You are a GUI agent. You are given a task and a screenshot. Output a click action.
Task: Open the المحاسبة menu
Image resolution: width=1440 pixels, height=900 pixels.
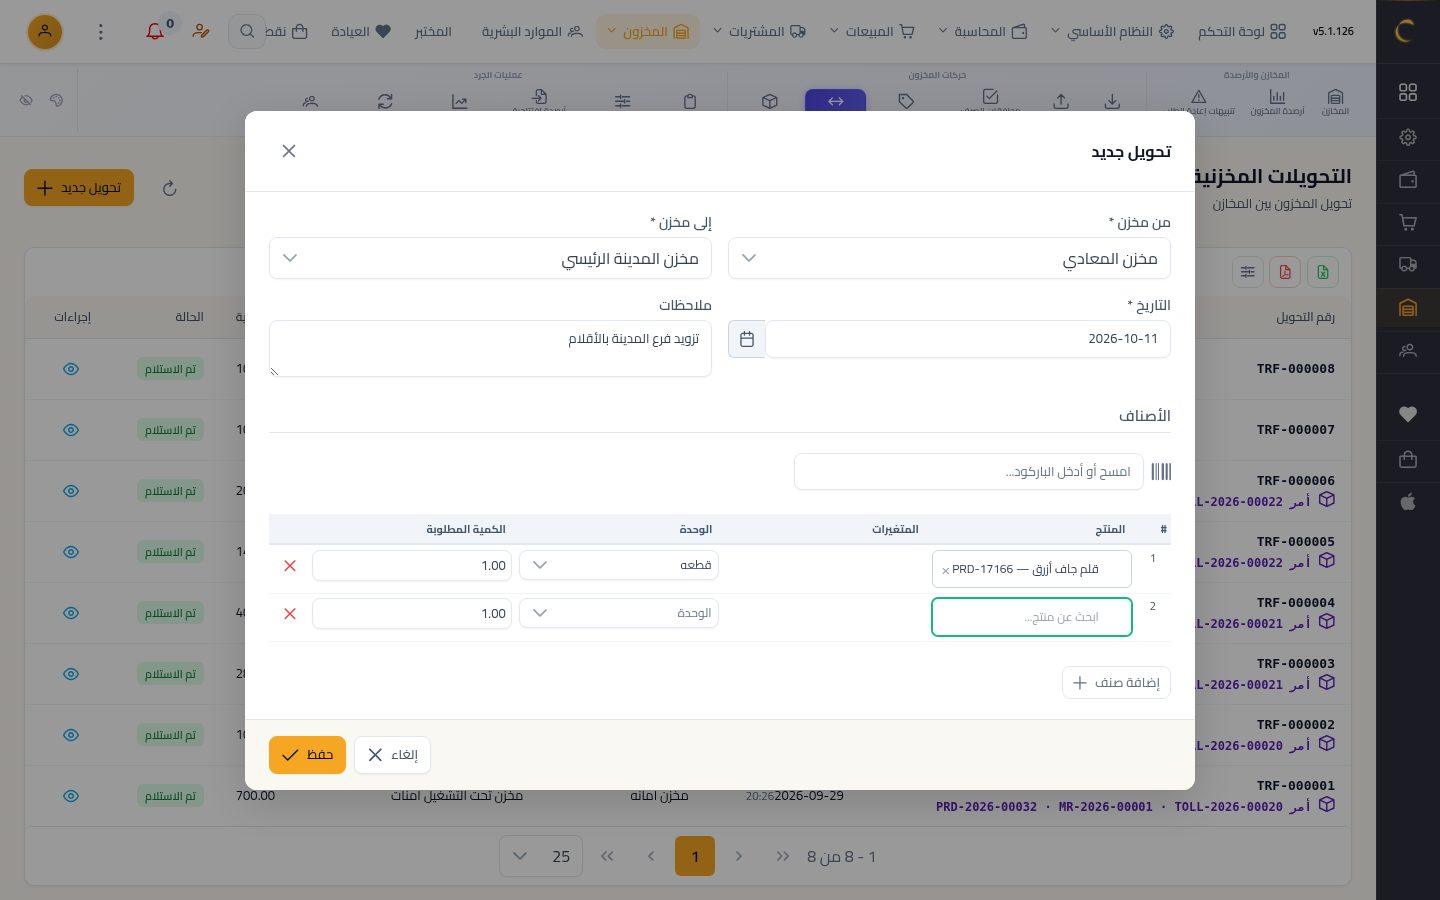pyautogui.click(x=983, y=32)
